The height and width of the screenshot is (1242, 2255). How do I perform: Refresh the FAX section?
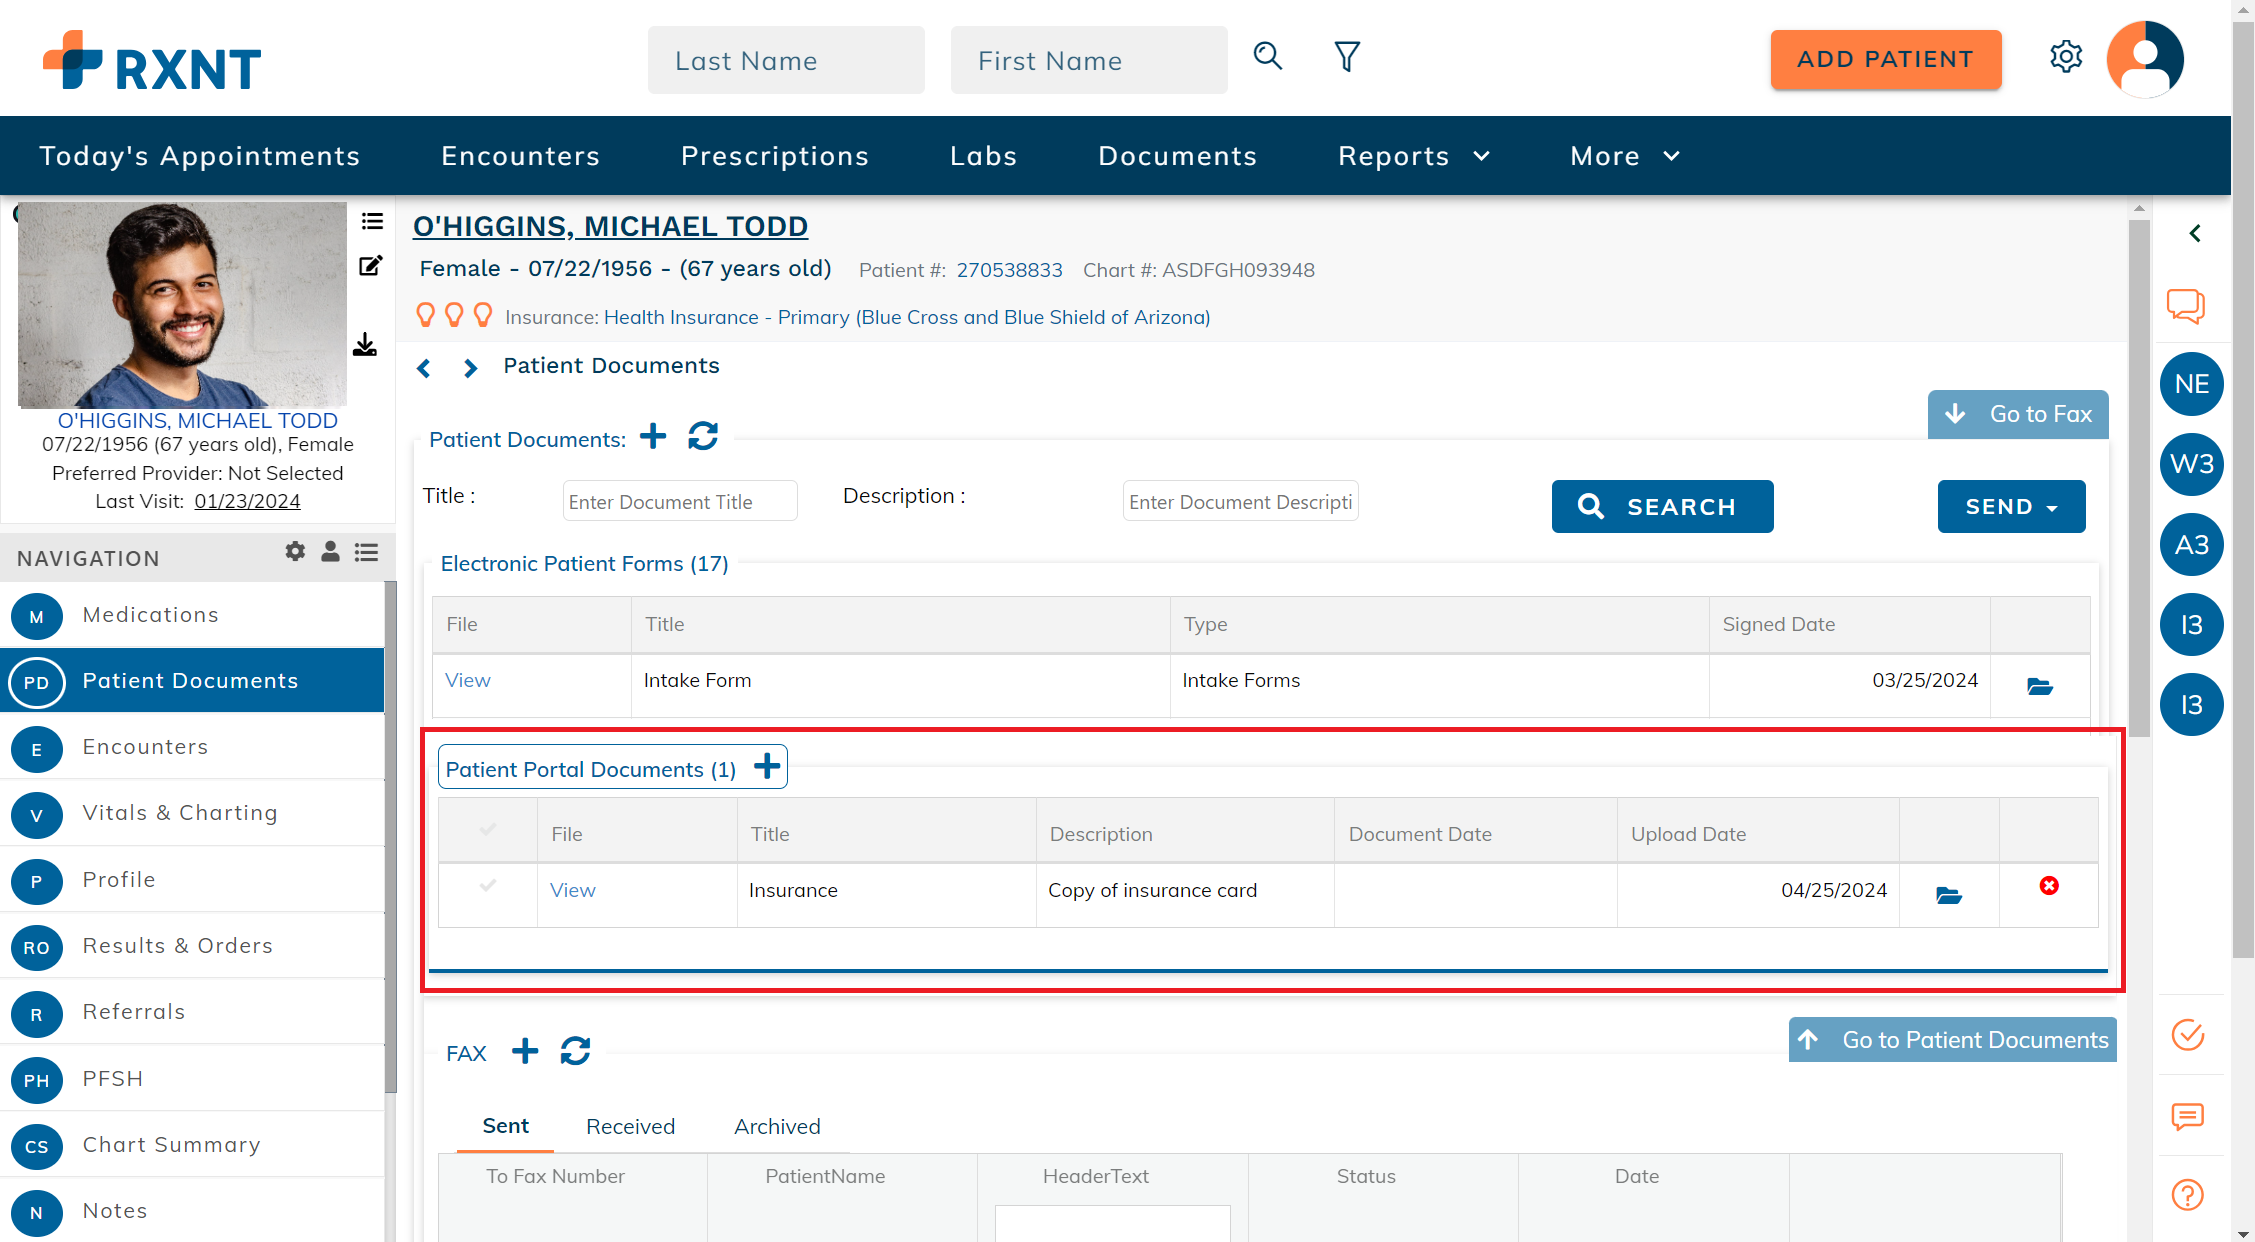pyautogui.click(x=575, y=1051)
